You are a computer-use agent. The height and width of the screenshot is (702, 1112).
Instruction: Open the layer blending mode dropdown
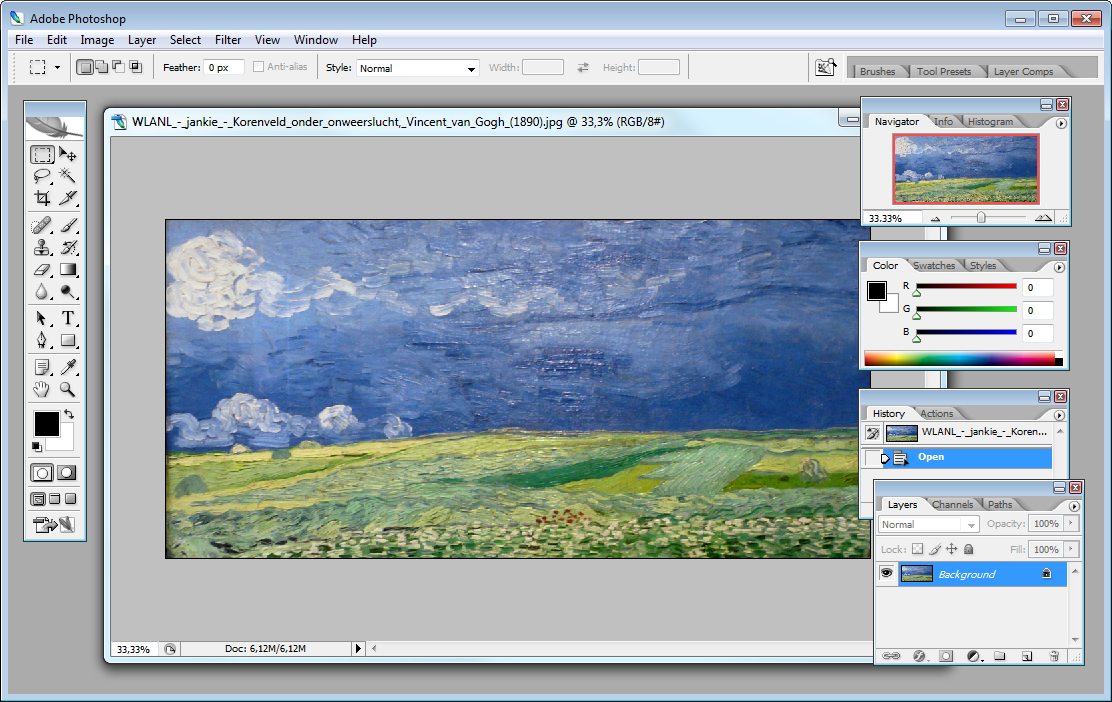coord(929,524)
